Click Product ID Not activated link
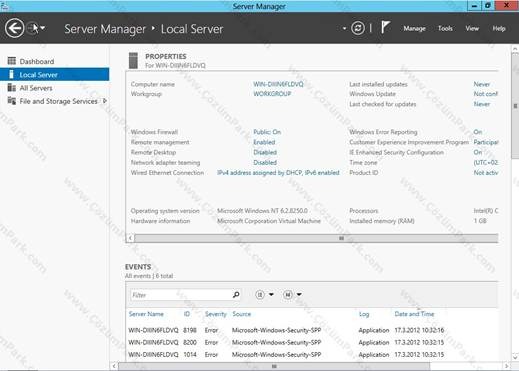The width and height of the screenshot is (519, 371). click(x=486, y=173)
